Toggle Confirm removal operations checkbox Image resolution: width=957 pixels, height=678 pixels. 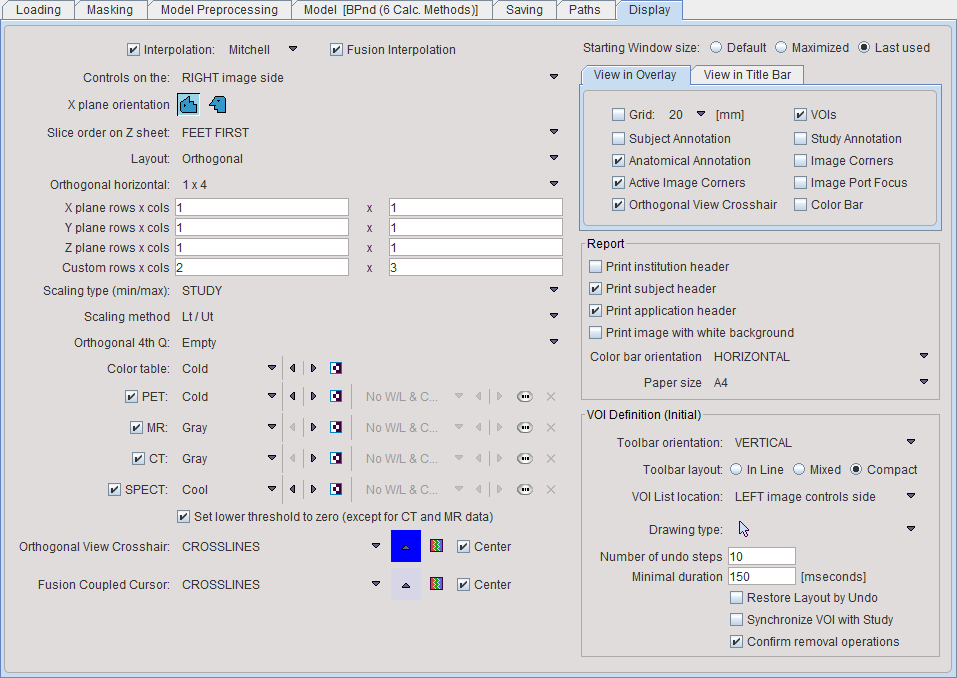(737, 642)
